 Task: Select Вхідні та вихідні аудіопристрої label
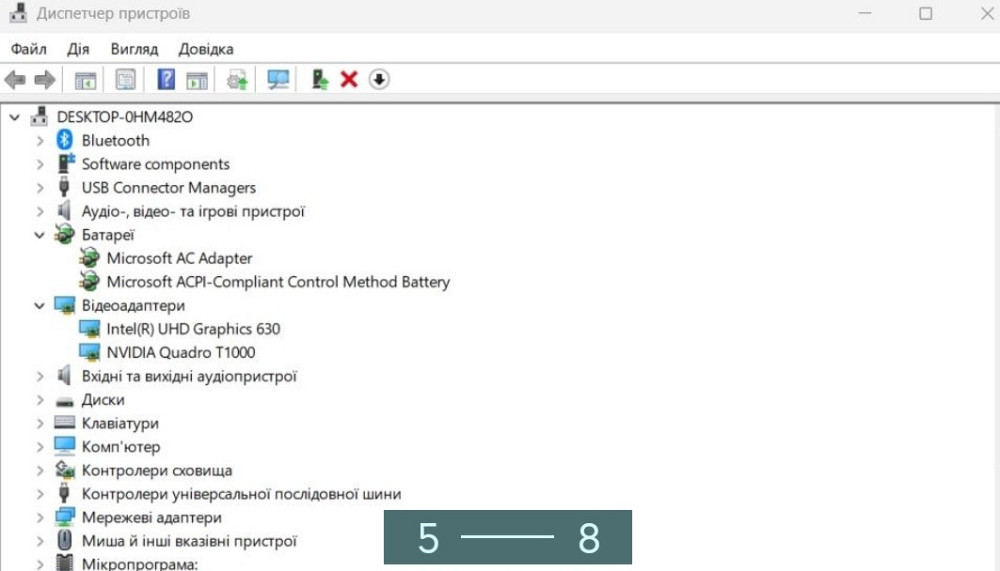point(189,376)
